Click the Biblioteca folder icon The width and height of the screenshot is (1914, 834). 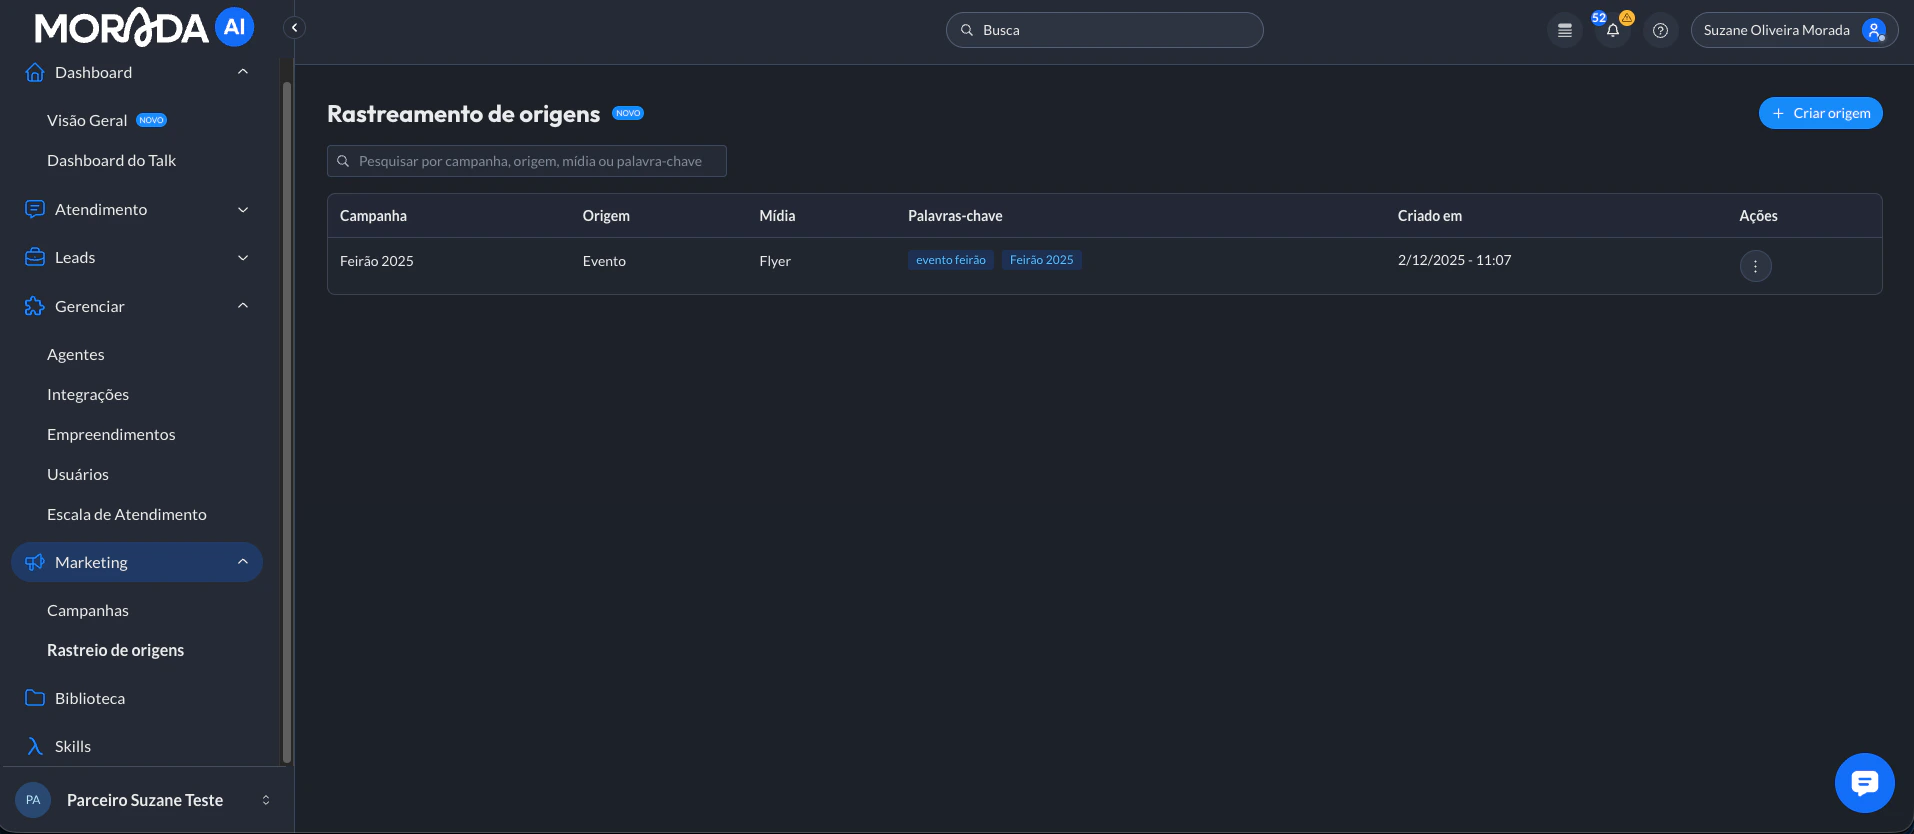tap(35, 698)
